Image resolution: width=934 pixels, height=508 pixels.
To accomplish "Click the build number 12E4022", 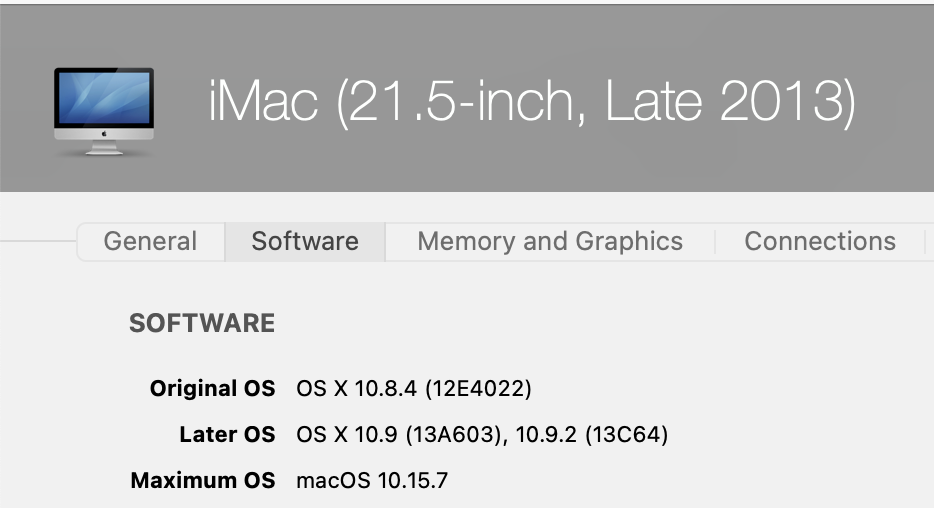I will 478,388.
